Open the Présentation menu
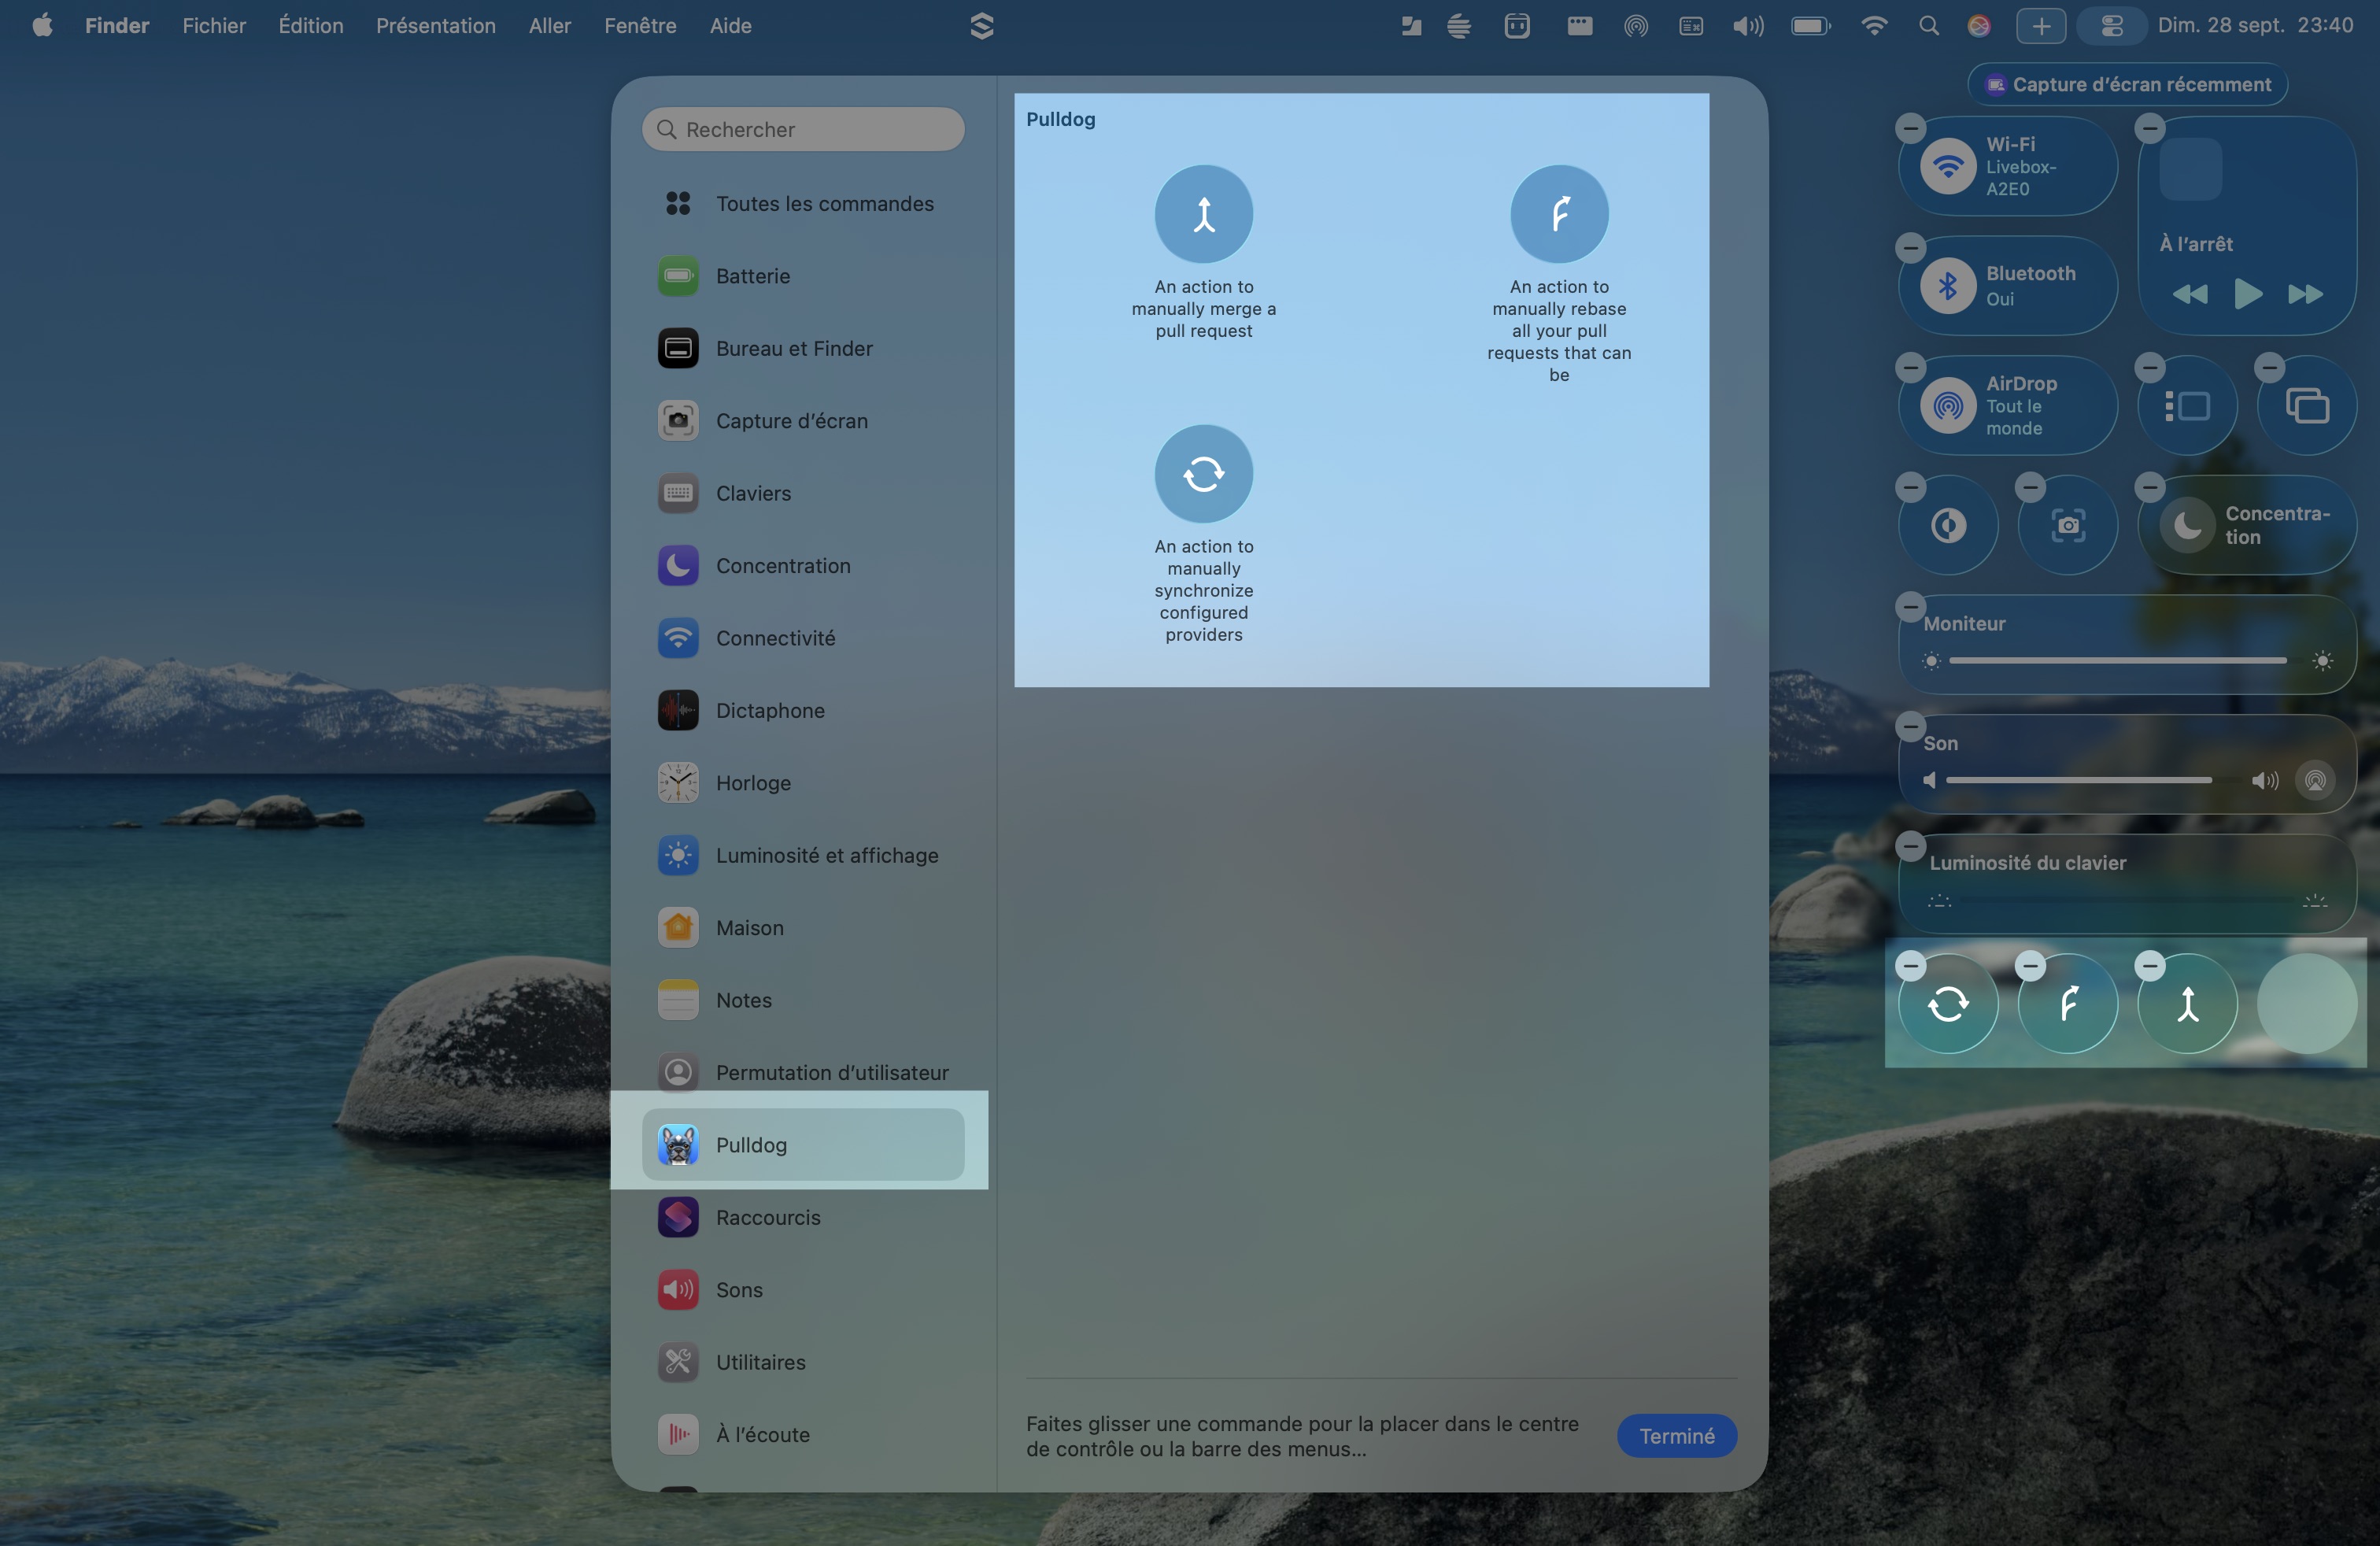This screenshot has width=2380, height=1546. point(435,26)
